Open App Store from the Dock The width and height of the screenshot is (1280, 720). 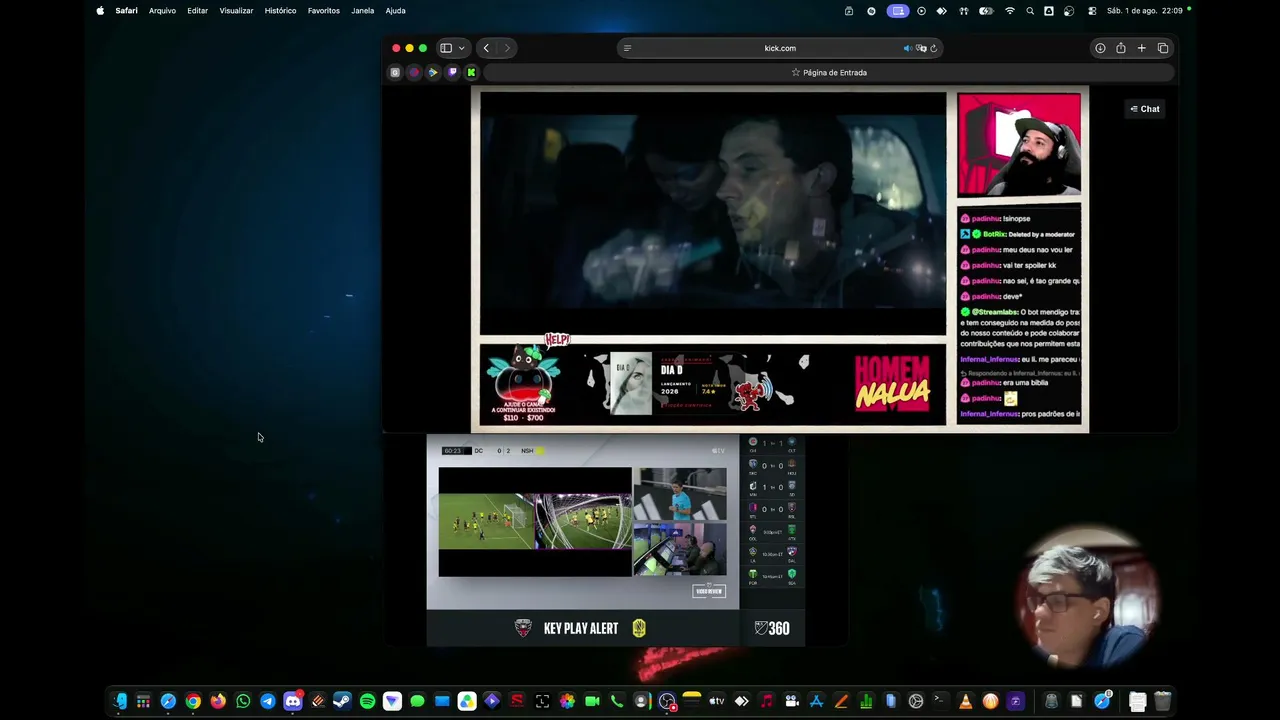tap(816, 701)
